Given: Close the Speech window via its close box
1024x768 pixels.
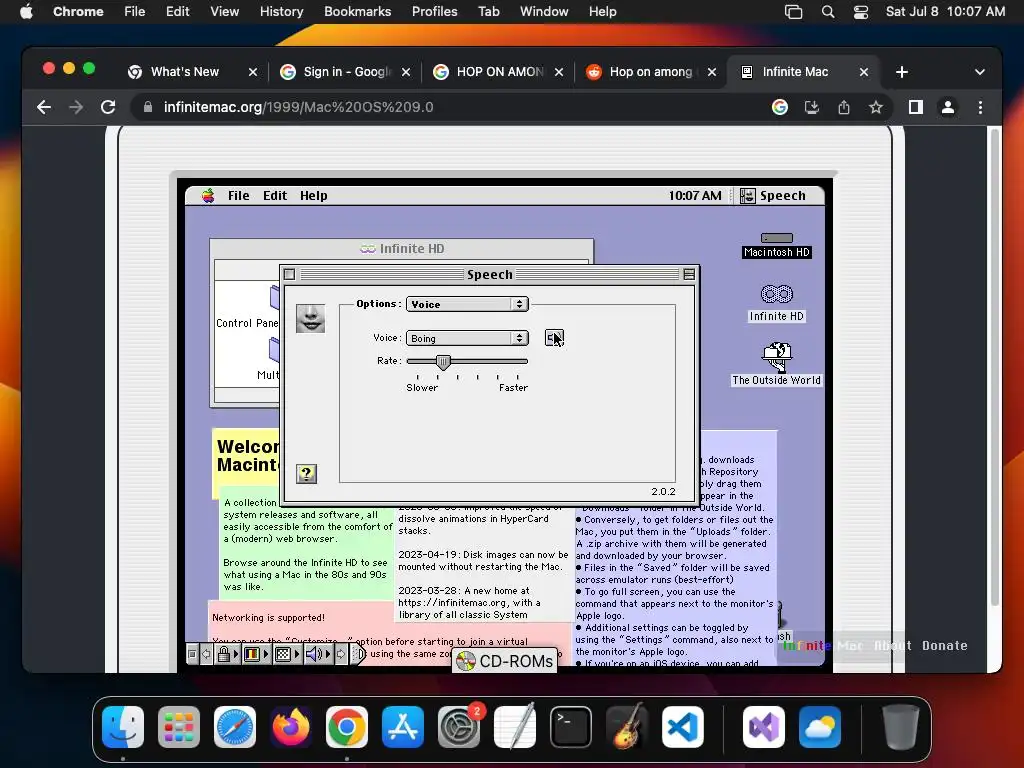Looking at the screenshot, I should pyautogui.click(x=290, y=274).
